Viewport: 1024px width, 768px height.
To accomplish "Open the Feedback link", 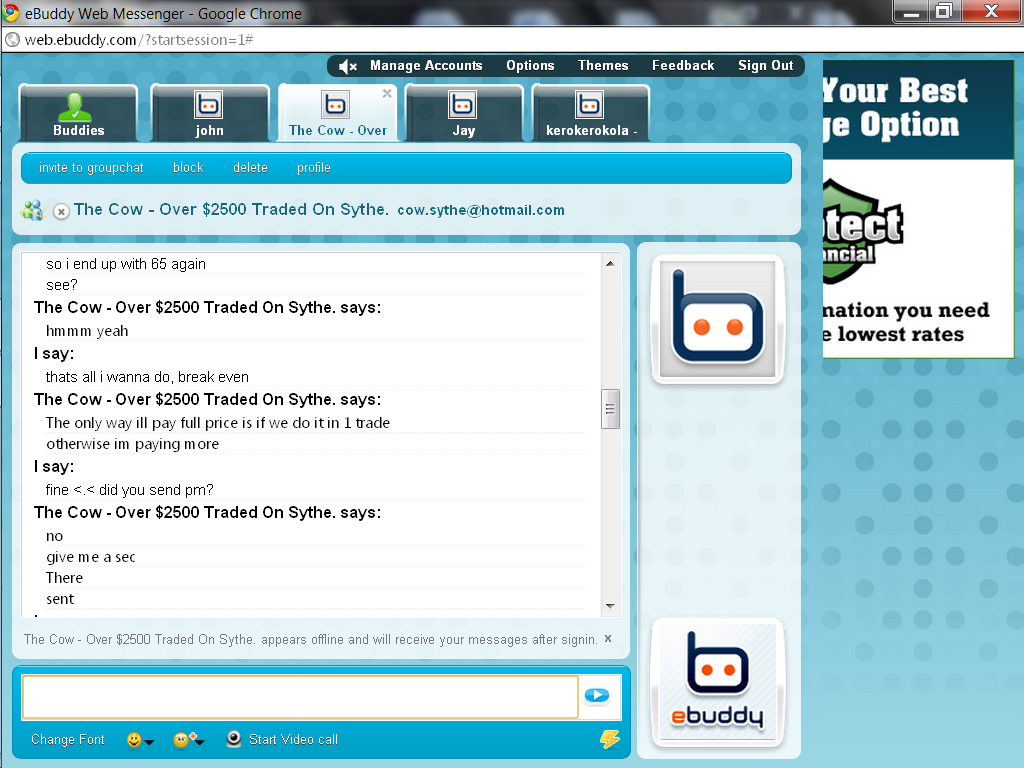I will pos(682,65).
